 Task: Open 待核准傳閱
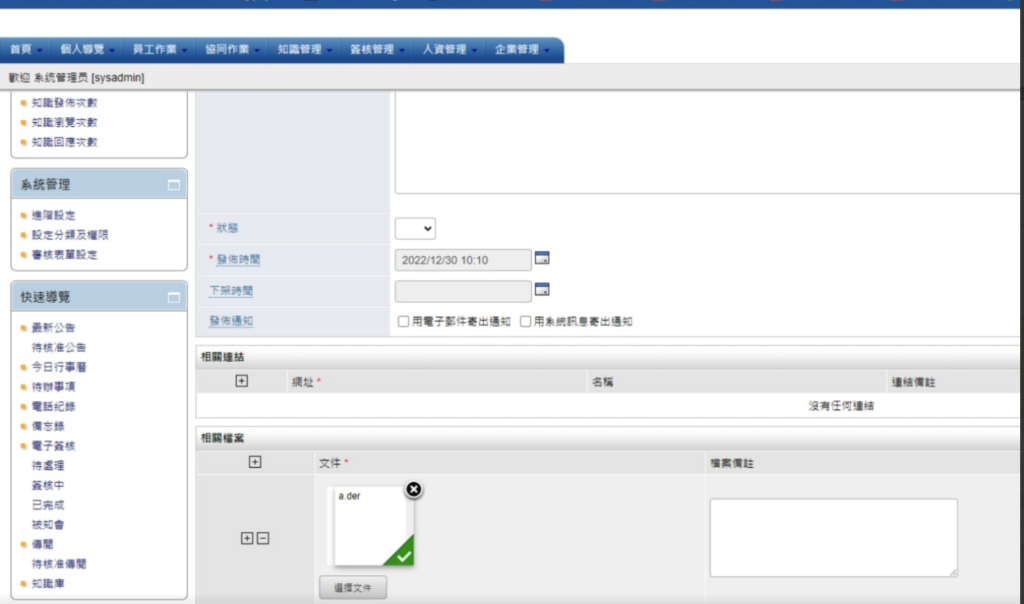pyautogui.click(x=59, y=564)
